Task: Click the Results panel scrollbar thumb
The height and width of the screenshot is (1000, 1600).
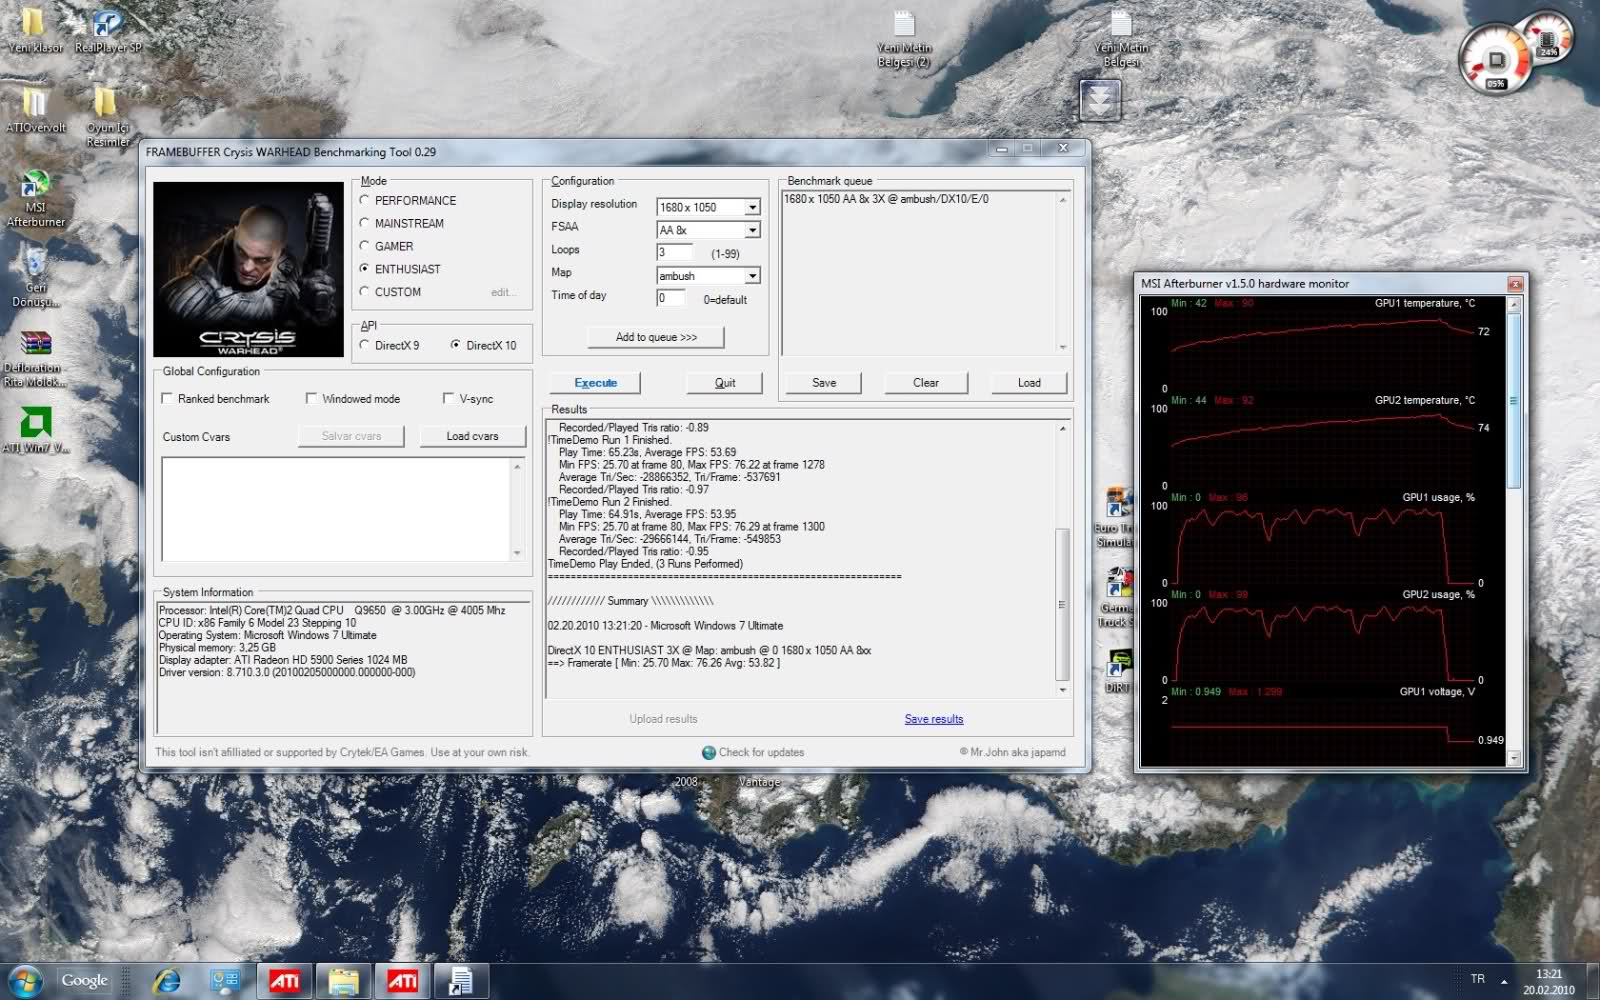Action: click(1062, 603)
